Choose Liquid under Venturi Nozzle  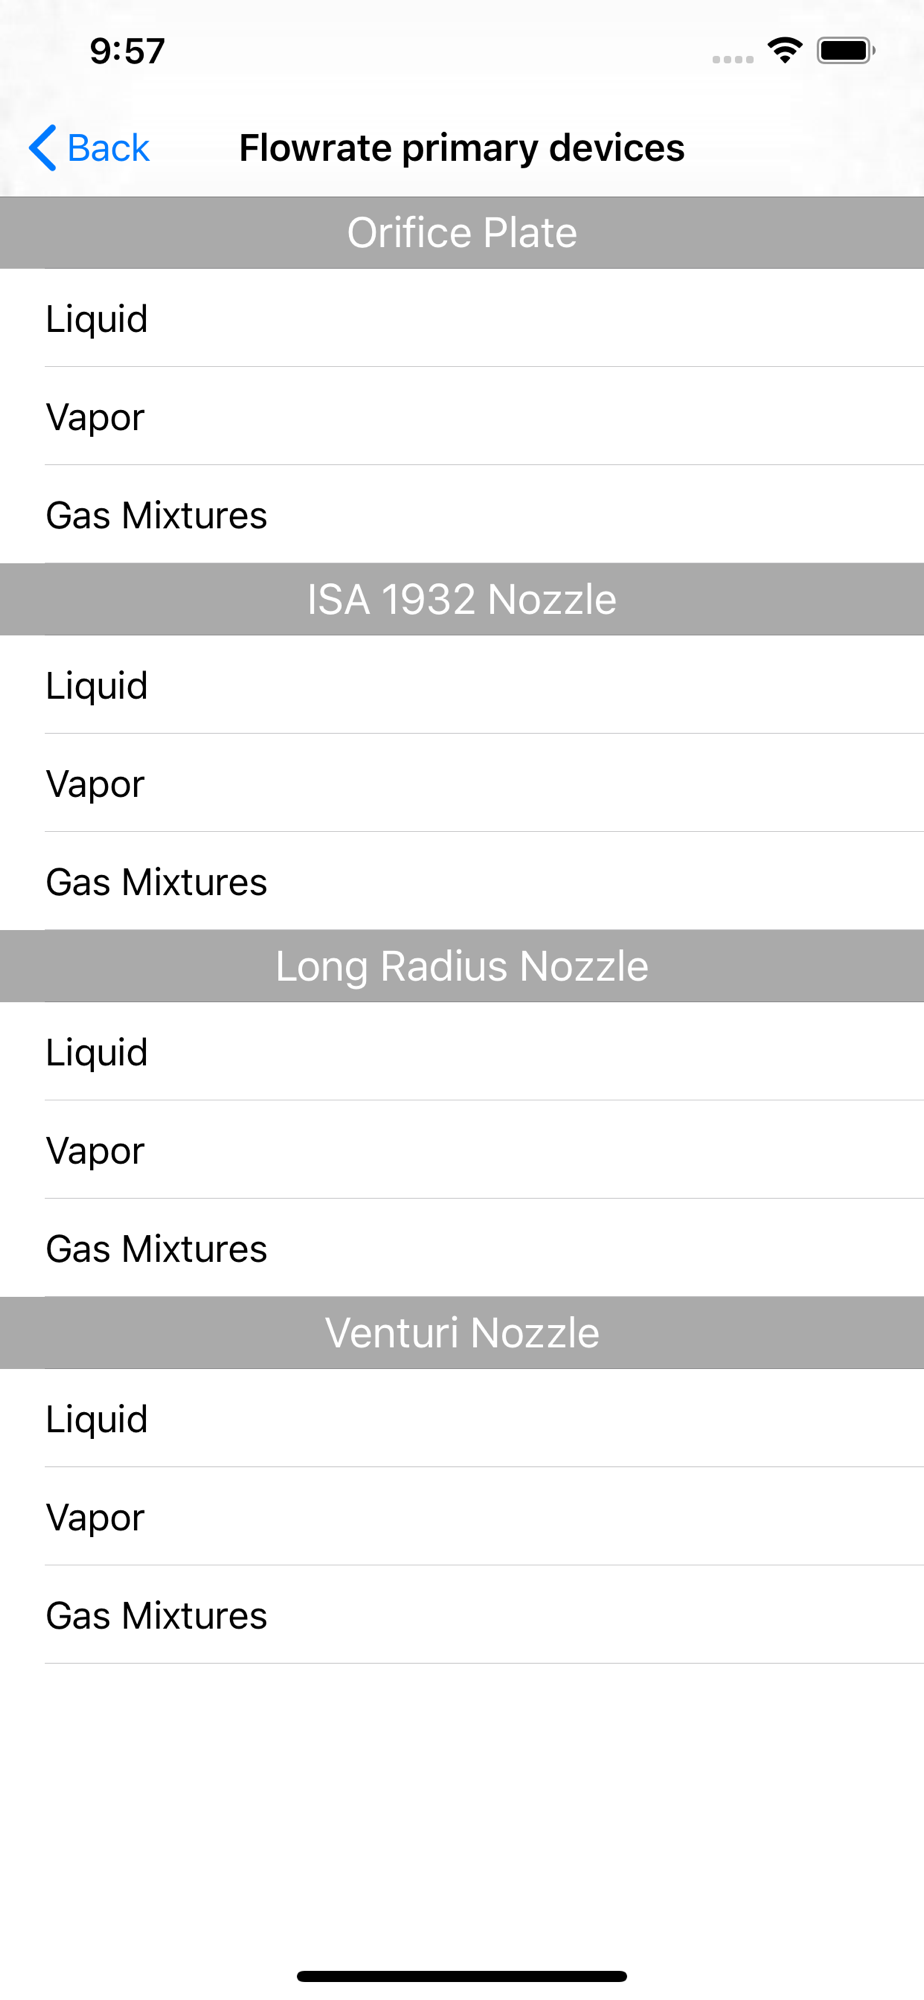coord(462,1419)
